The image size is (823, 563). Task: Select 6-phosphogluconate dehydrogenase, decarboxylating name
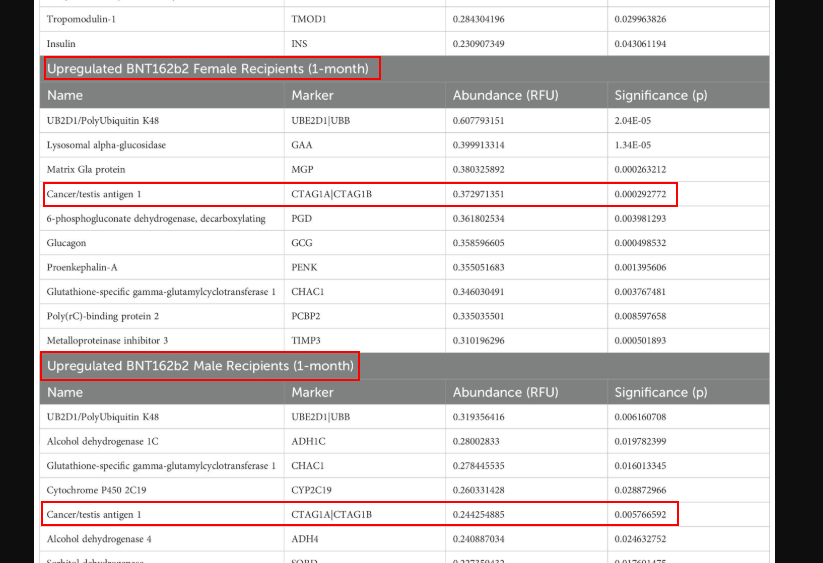coord(156,218)
